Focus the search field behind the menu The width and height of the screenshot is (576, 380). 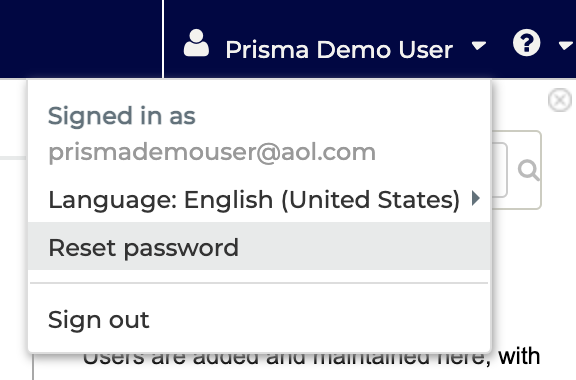pos(500,170)
